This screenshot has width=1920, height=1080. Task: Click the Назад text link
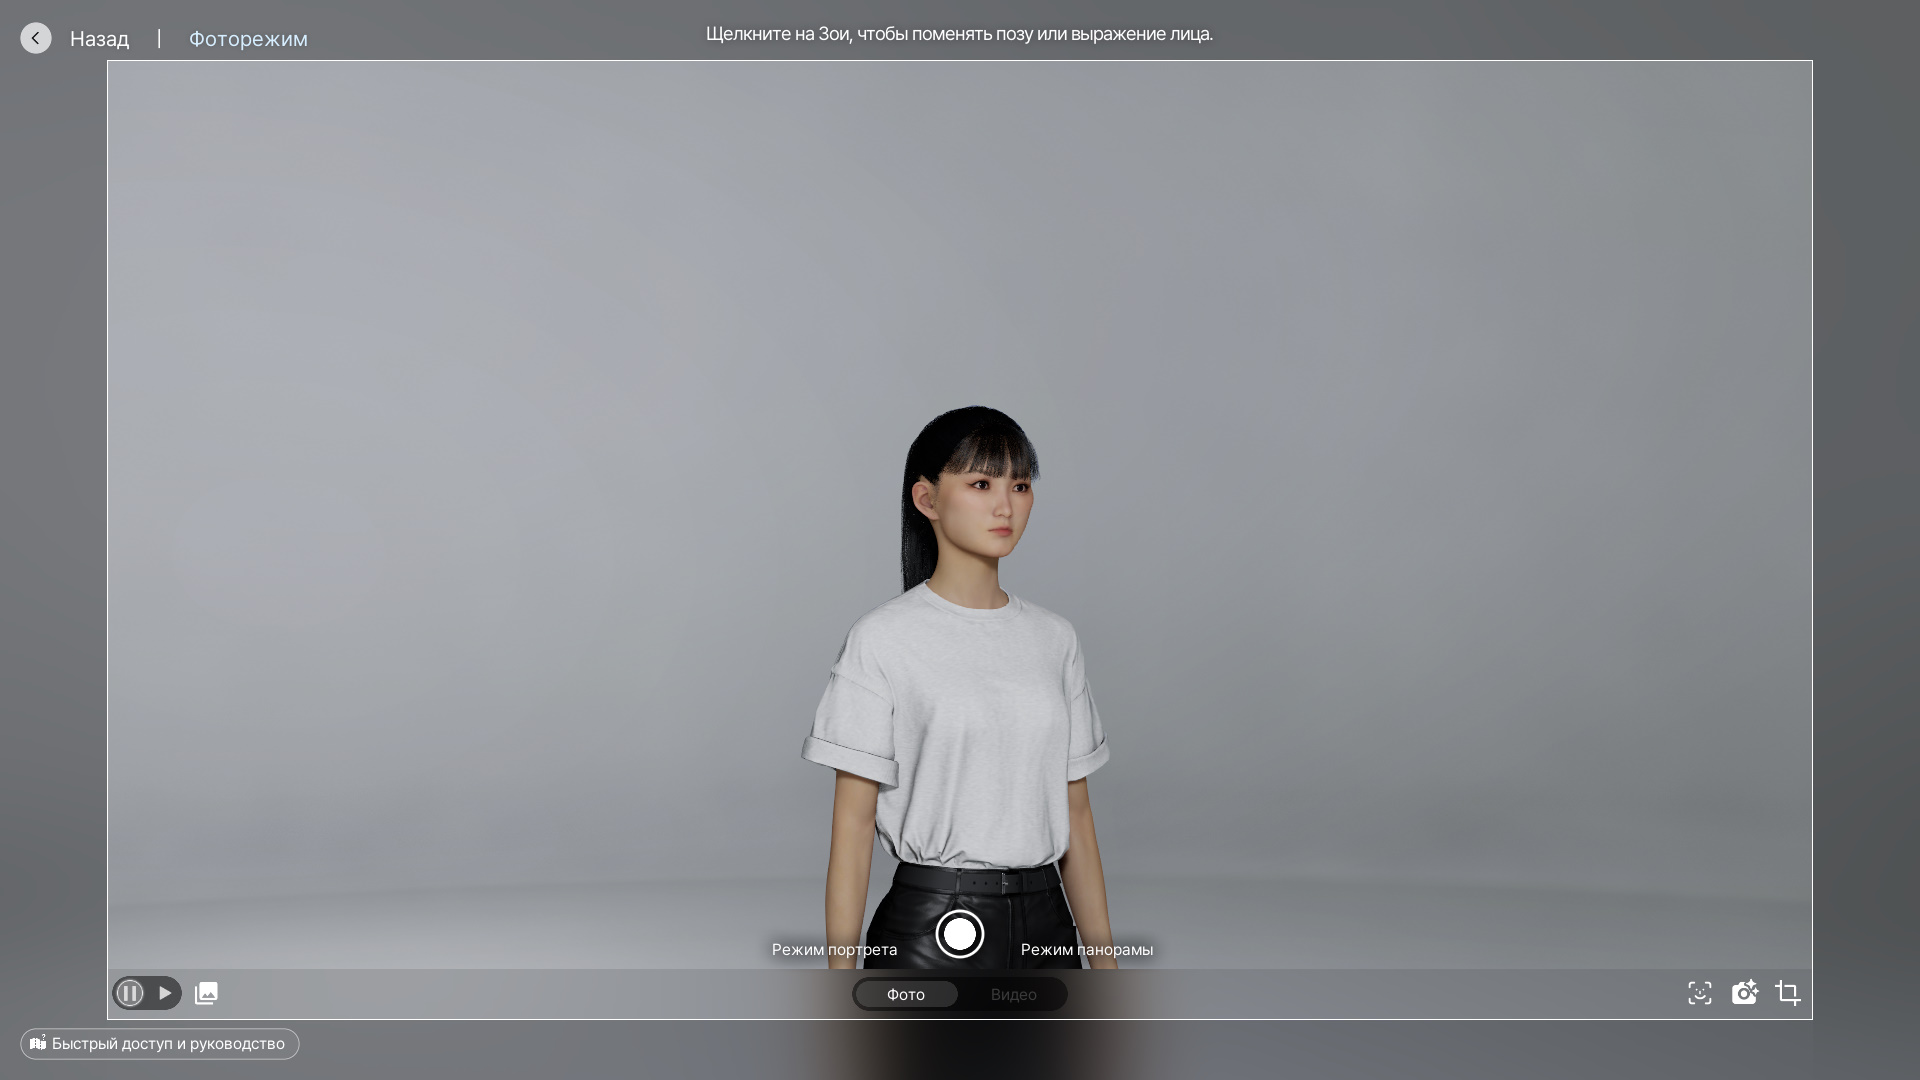(99, 39)
